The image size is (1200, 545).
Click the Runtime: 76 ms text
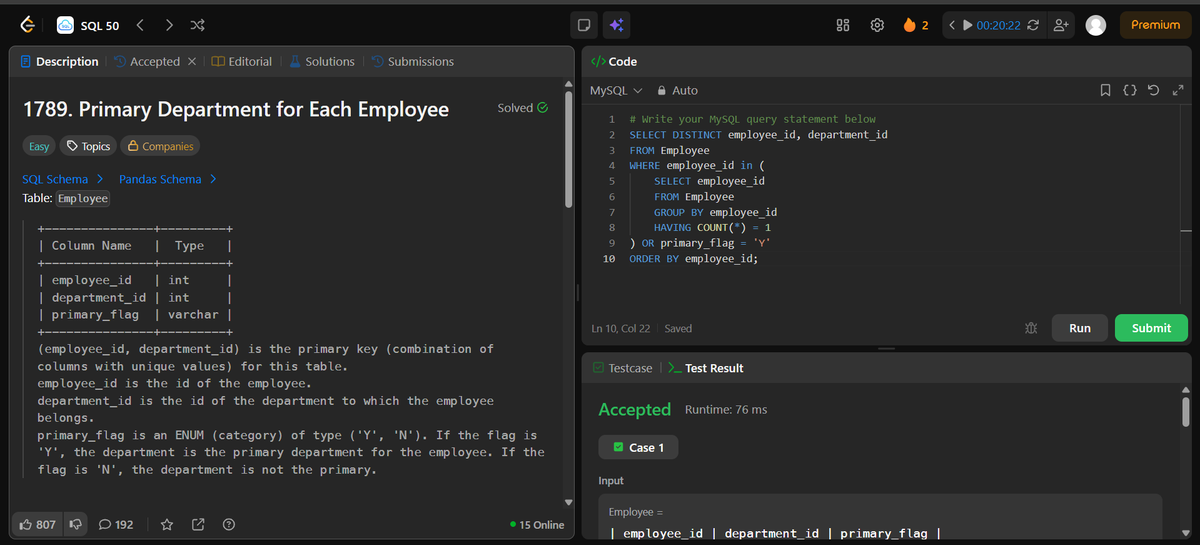pyautogui.click(x=726, y=409)
